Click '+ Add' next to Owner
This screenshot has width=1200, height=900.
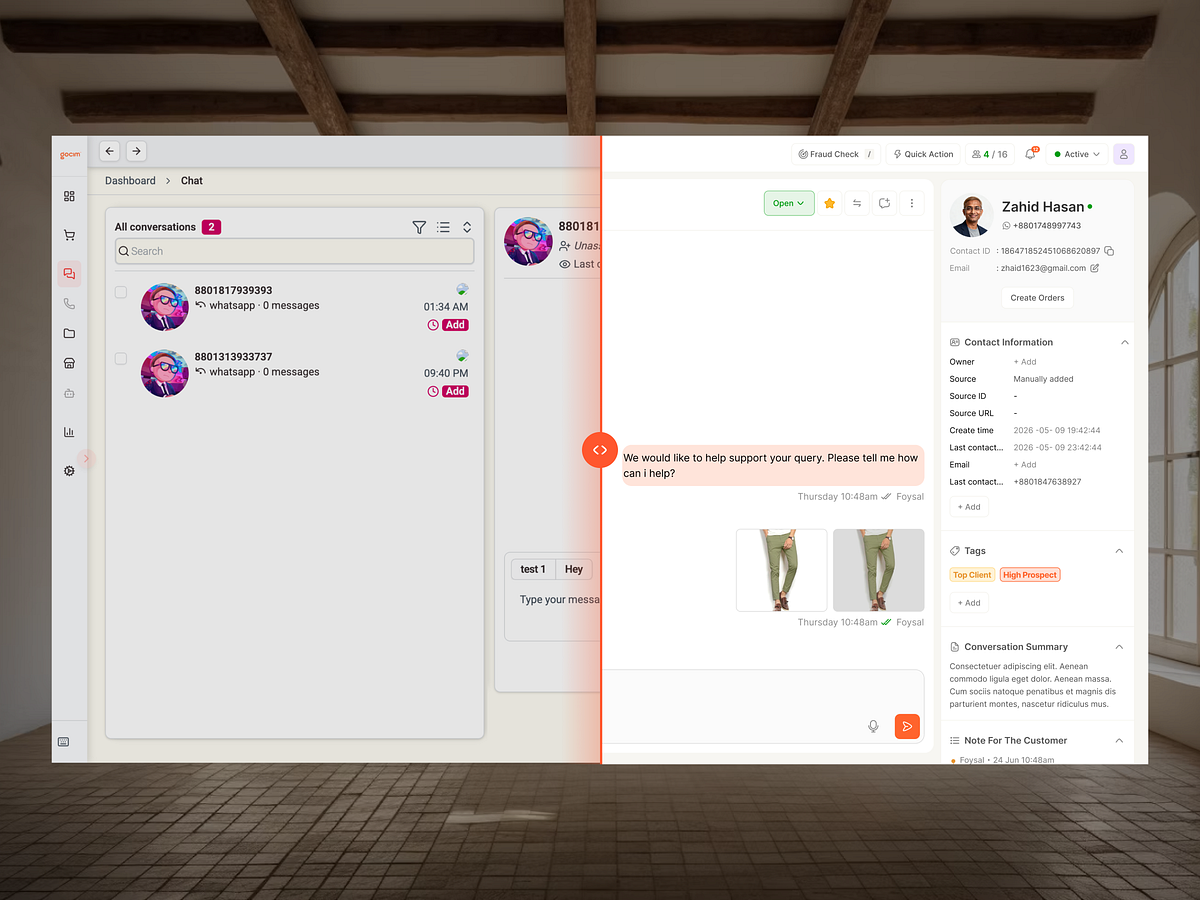click(1025, 362)
